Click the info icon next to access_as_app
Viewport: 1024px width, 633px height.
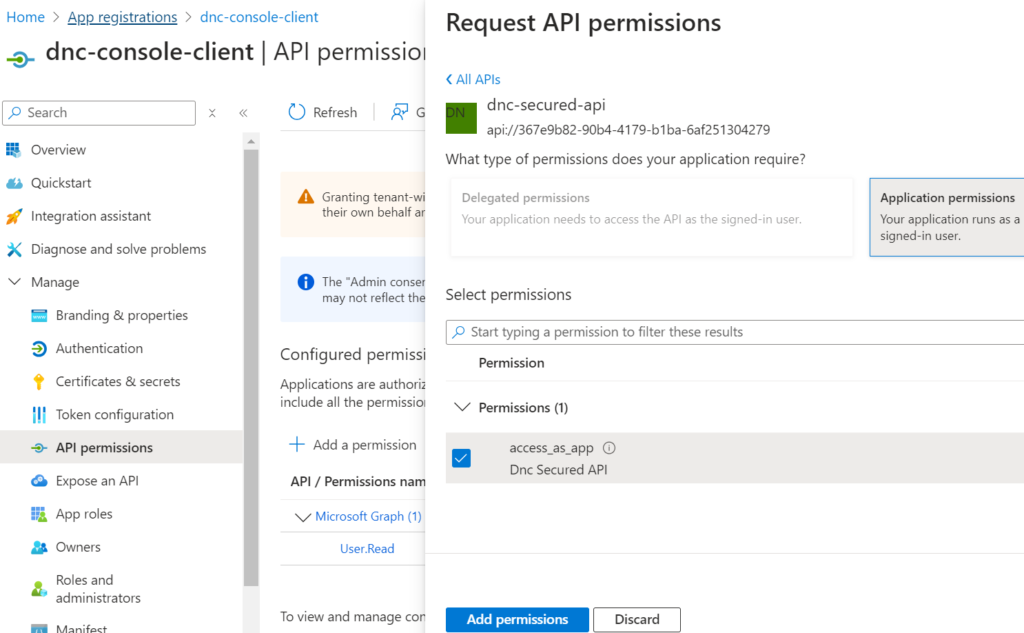click(609, 448)
